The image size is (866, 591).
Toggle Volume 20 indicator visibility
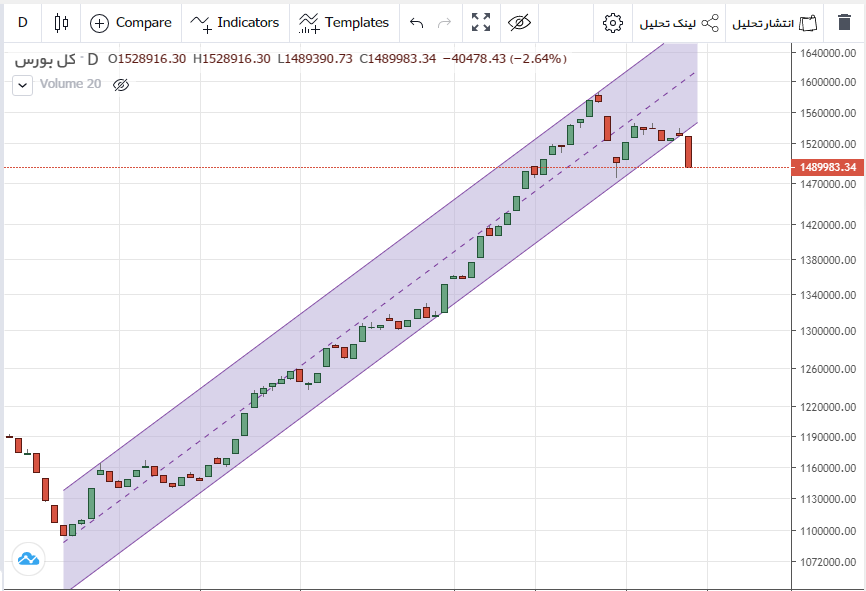[121, 85]
